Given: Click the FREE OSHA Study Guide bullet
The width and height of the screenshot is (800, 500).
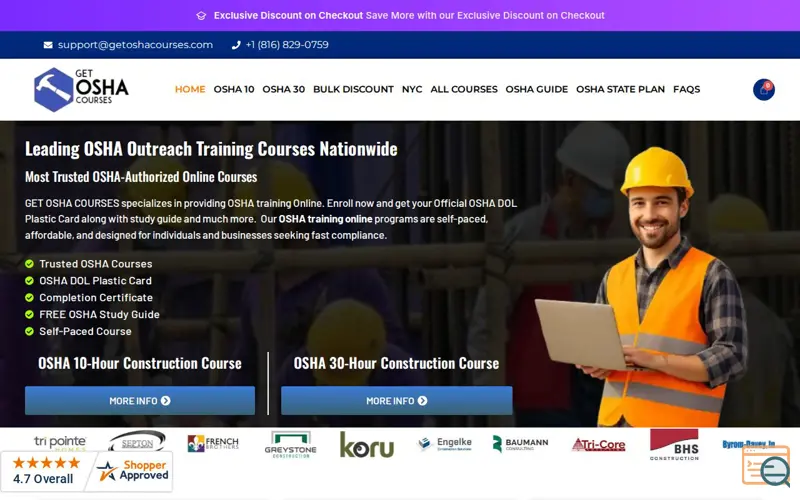Looking at the screenshot, I should [99, 314].
